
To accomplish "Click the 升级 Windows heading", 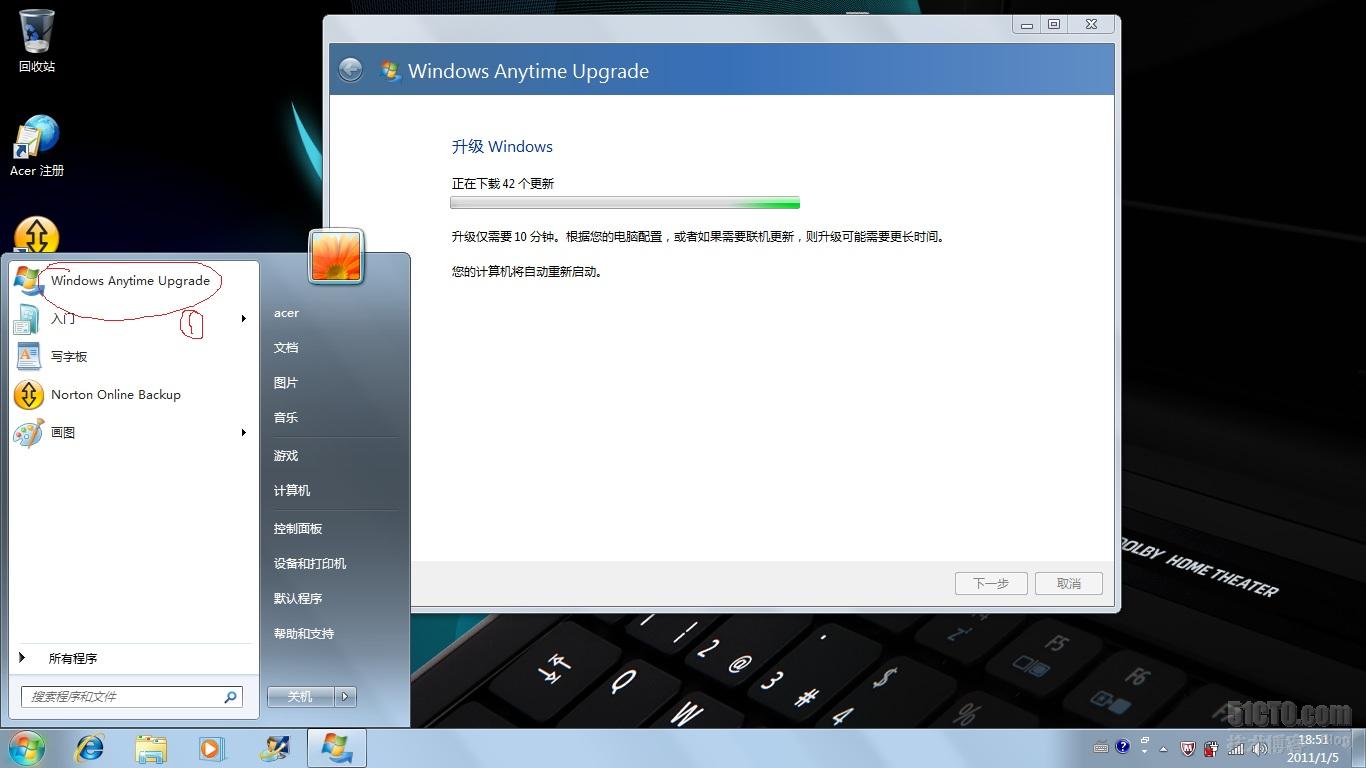I will (x=502, y=147).
